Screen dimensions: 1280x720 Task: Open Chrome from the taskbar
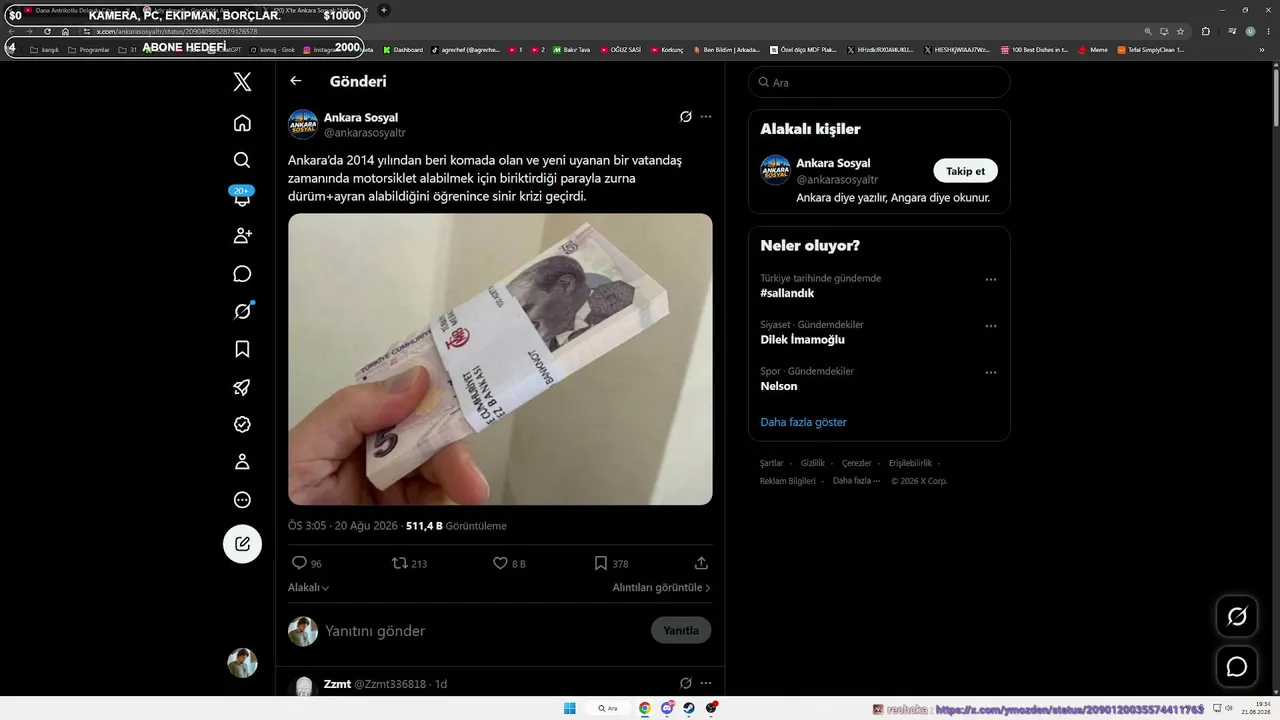point(645,708)
